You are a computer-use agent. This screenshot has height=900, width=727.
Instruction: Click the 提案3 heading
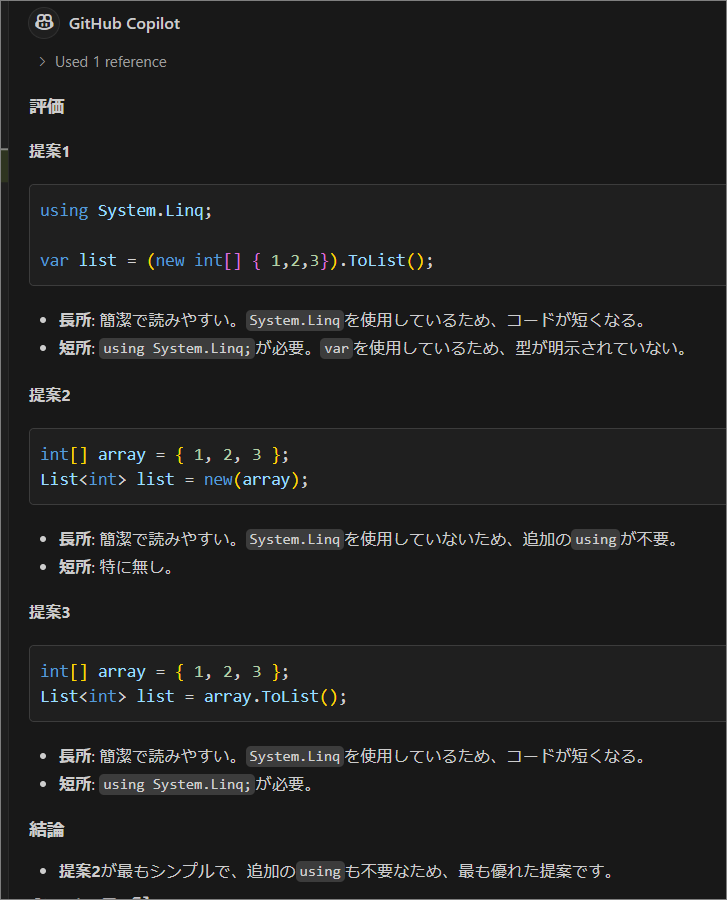point(50,612)
